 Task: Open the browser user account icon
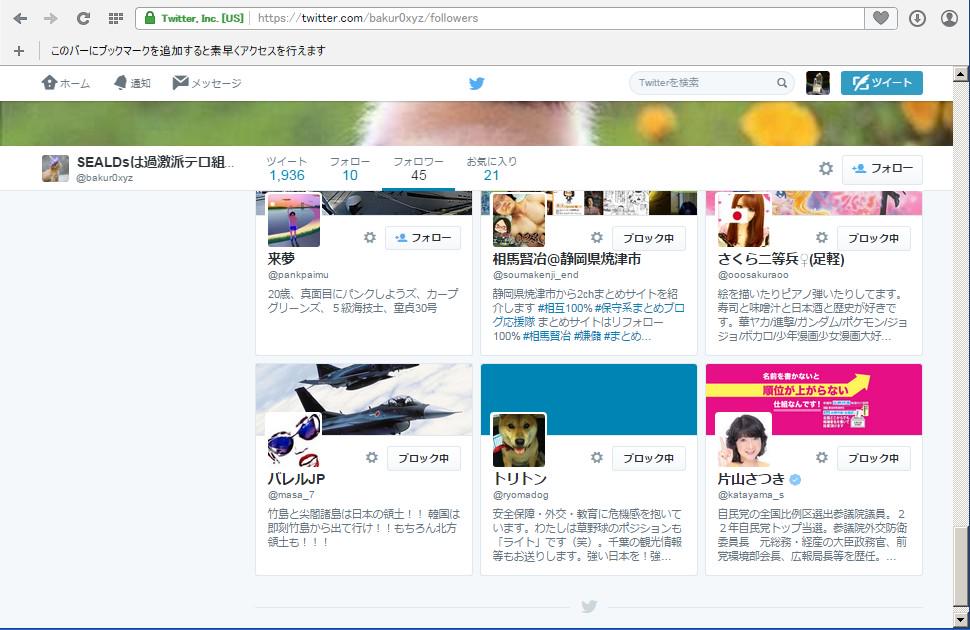950,19
